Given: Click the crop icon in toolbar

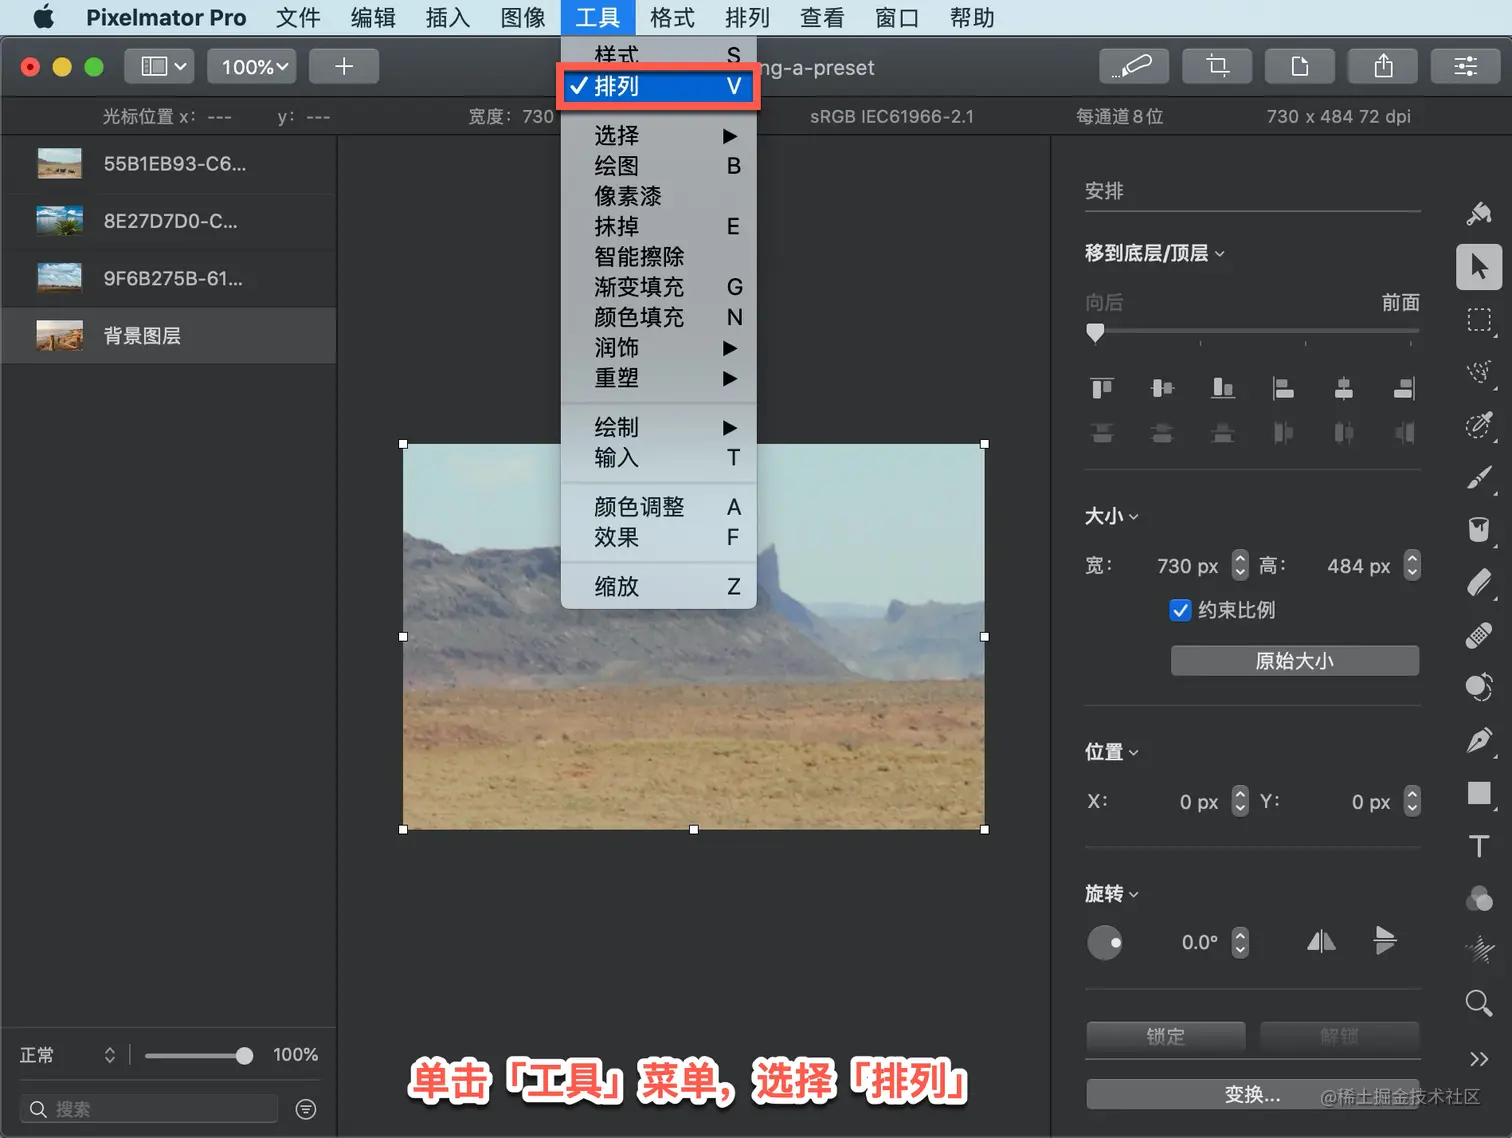Looking at the screenshot, I should [1217, 66].
